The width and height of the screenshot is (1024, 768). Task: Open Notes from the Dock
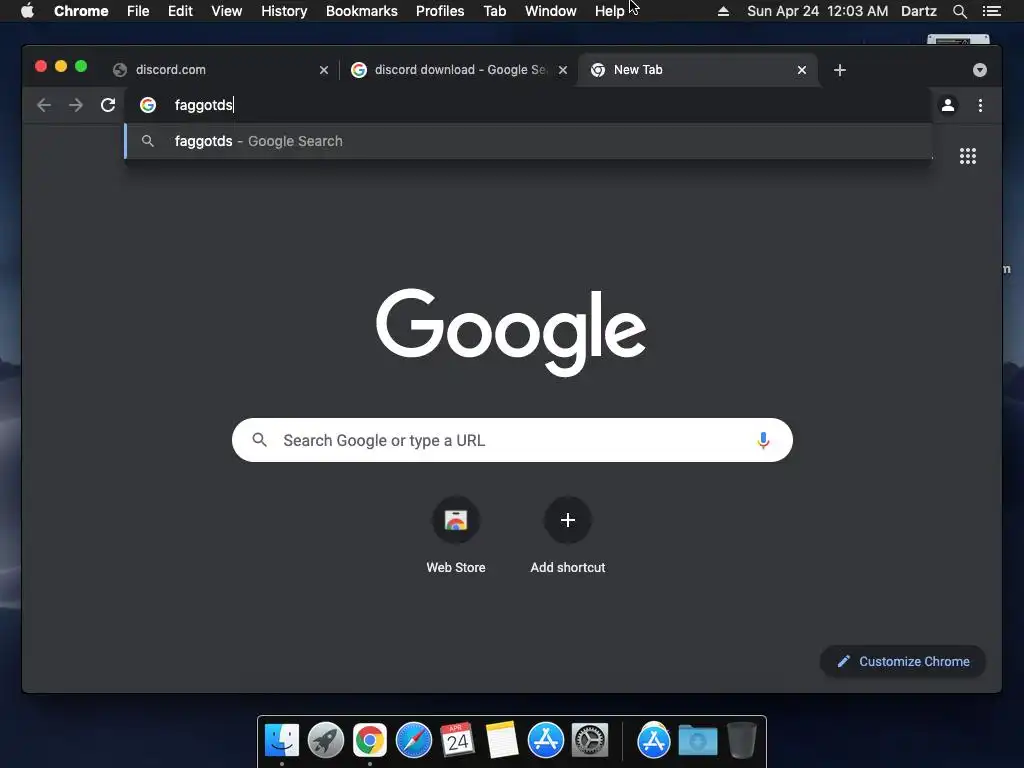[502, 740]
